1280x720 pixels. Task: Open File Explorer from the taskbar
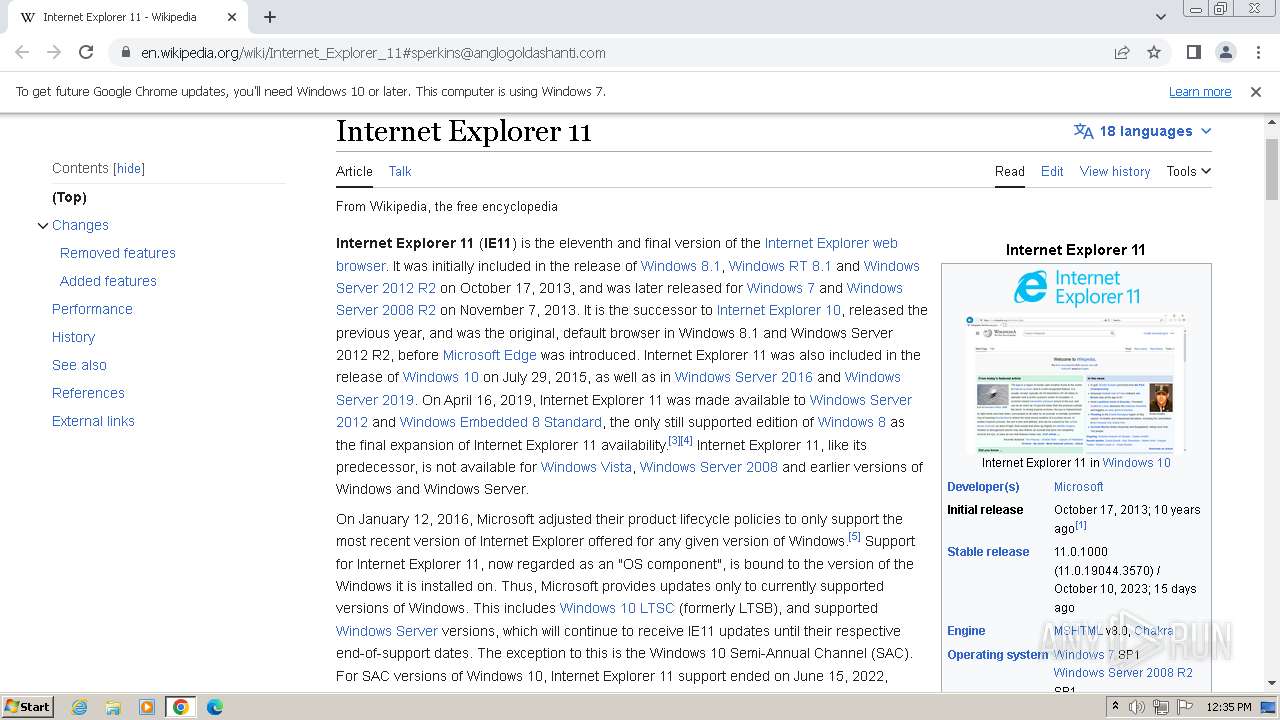point(113,707)
